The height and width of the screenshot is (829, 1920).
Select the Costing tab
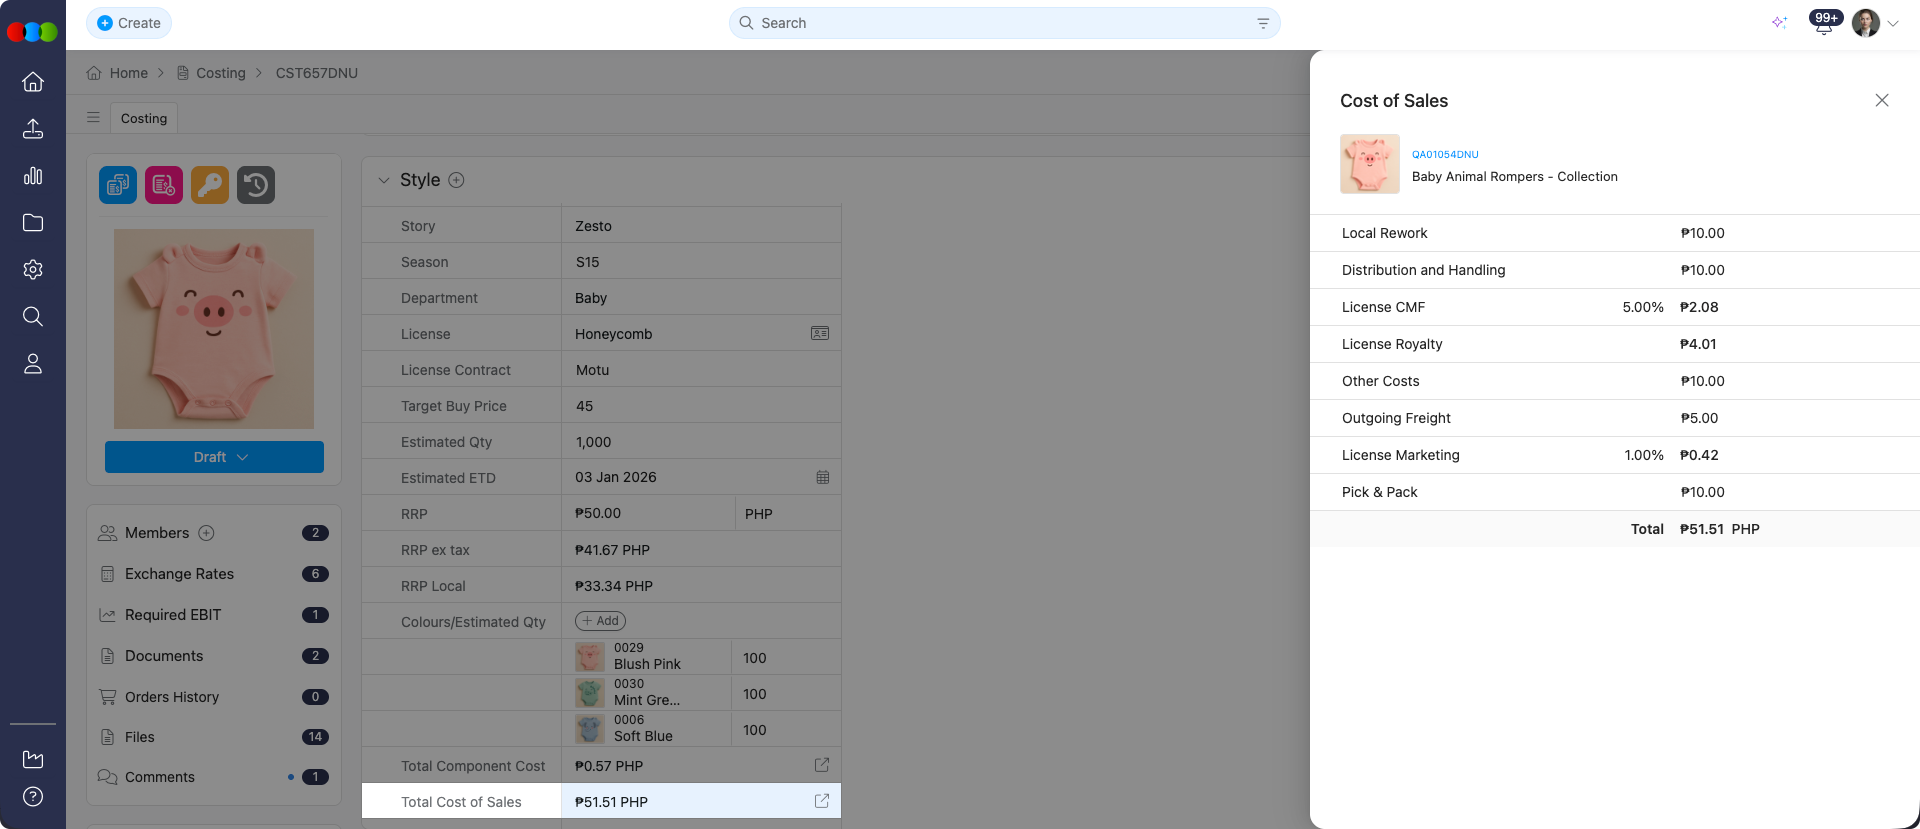pos(144,118)
